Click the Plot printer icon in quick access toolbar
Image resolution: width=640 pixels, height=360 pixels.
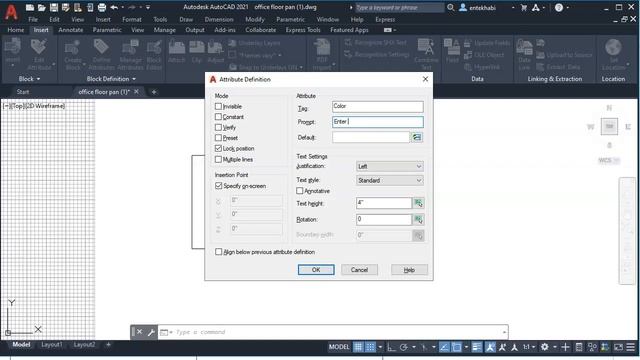pos(102,7)
